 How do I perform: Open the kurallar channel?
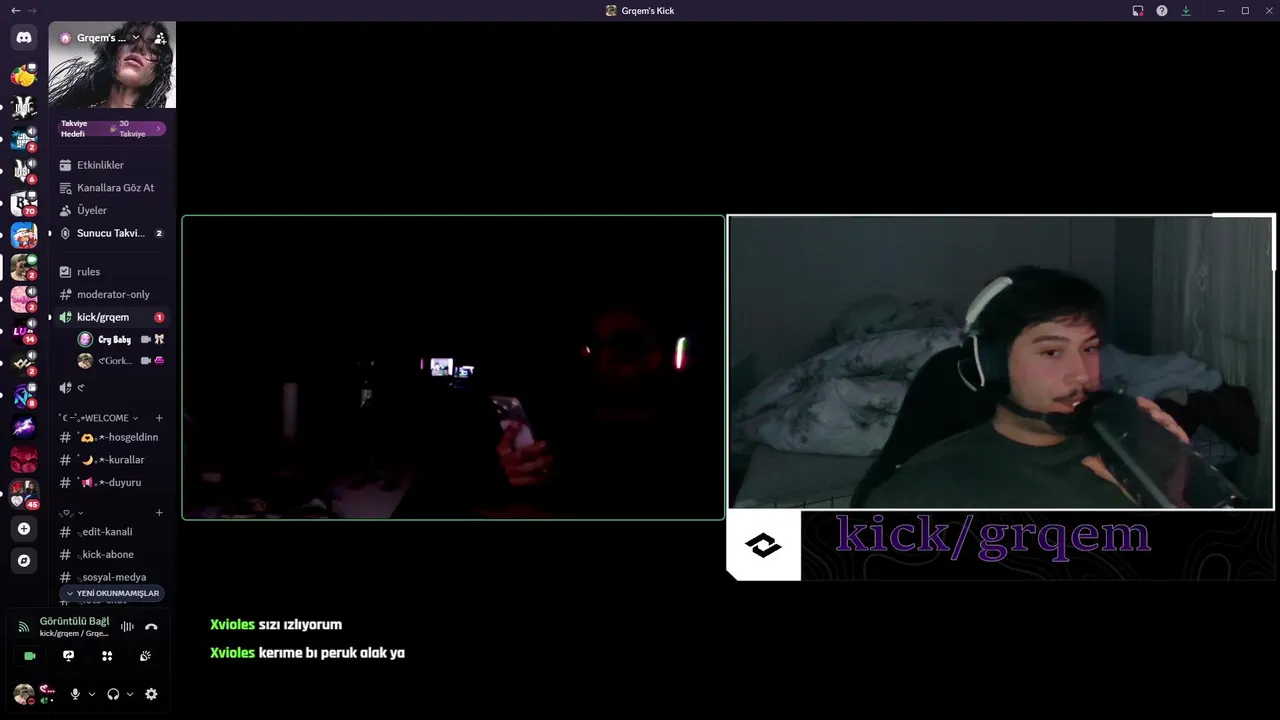click(x=112, y=460)
